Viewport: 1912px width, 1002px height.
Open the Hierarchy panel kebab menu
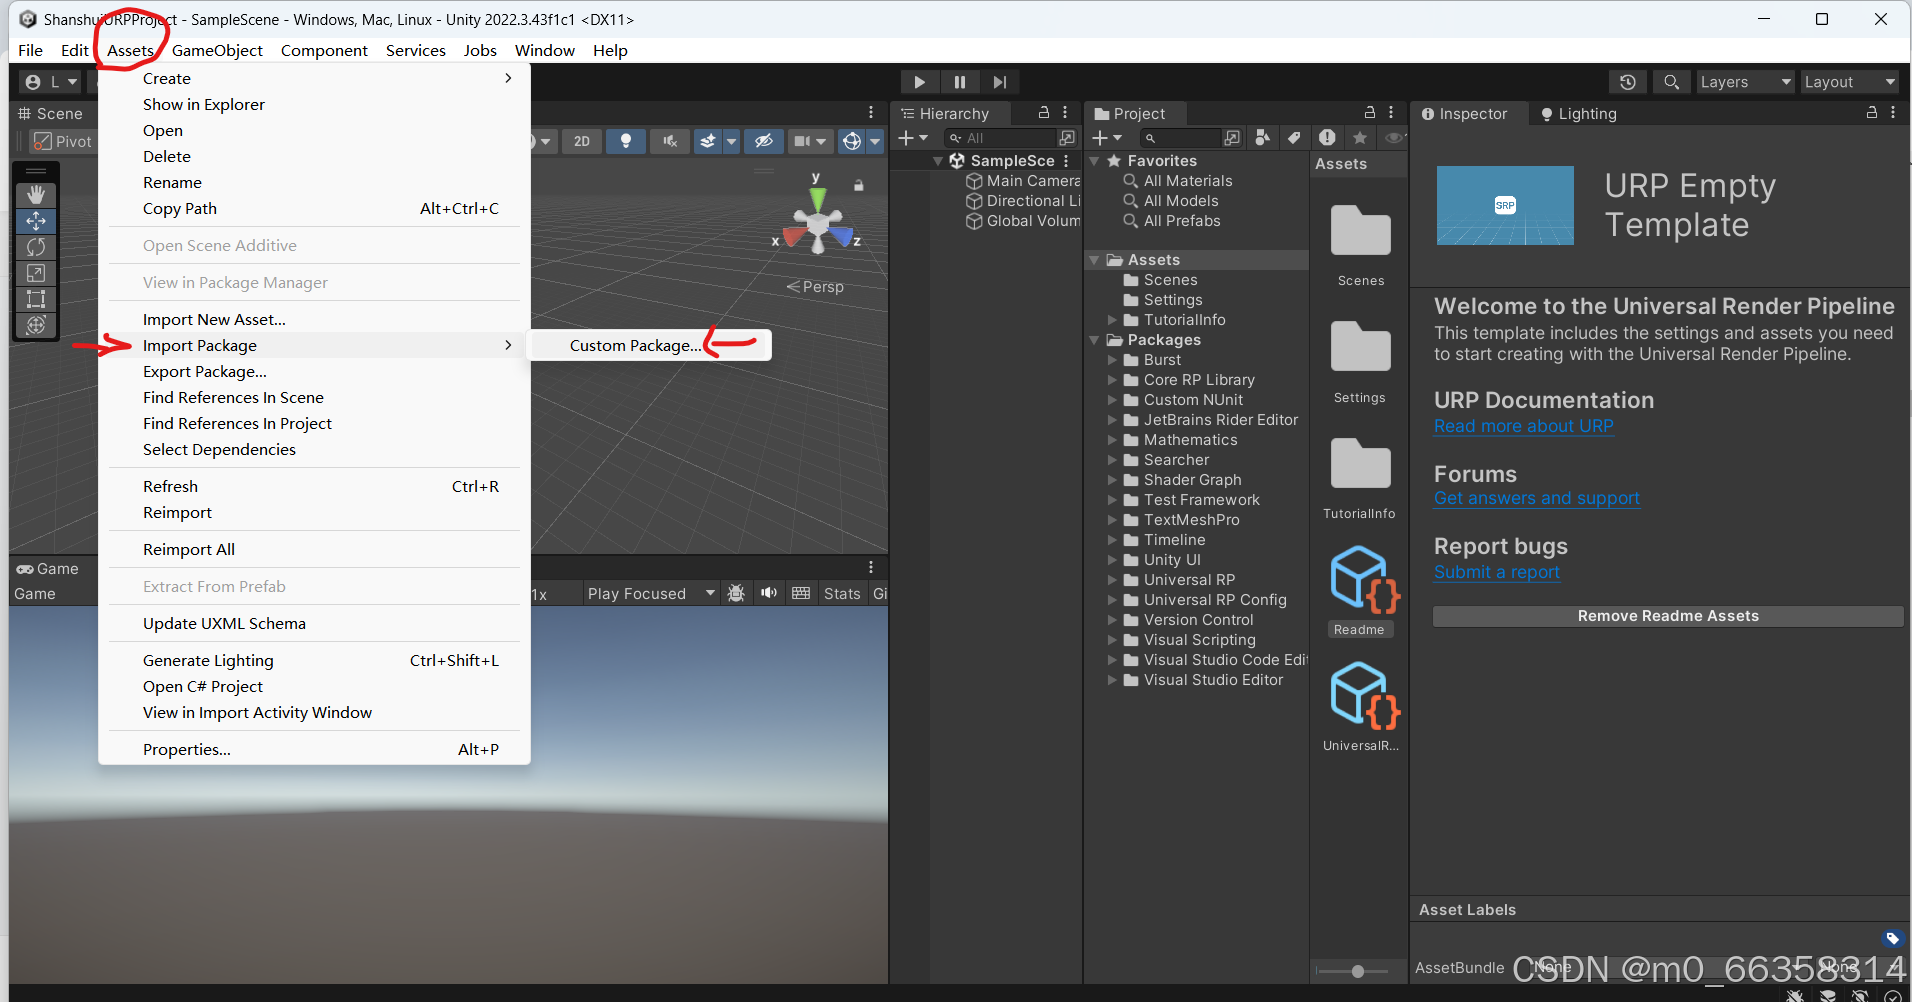(x=1065, y=113)
